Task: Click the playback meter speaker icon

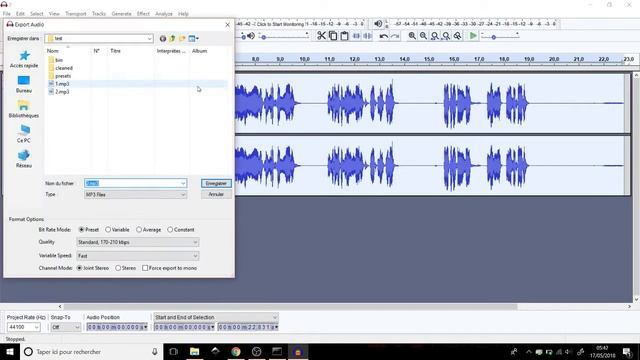Action: coord(378,24)
